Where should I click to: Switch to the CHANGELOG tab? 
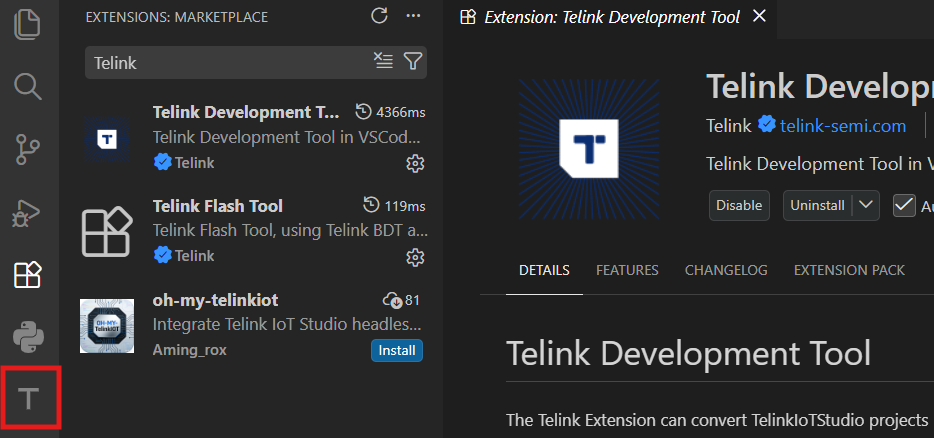tap(726, 270)
